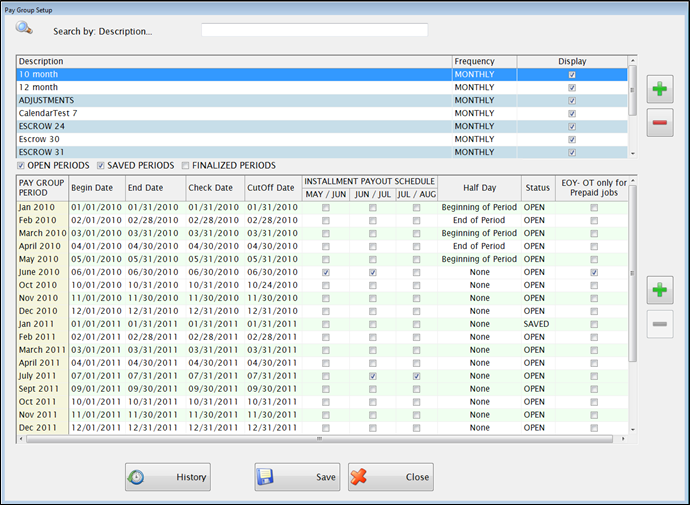
Task: Select the 12 month pay group row
Action: click(x=322, y=88)
